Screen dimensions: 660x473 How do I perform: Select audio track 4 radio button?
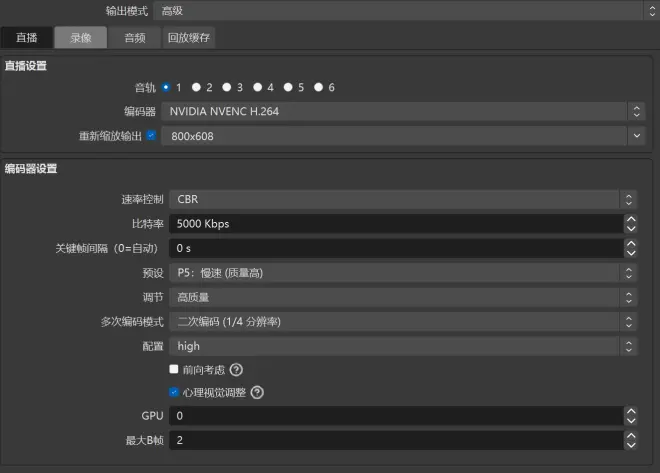[x=258, y=87]
